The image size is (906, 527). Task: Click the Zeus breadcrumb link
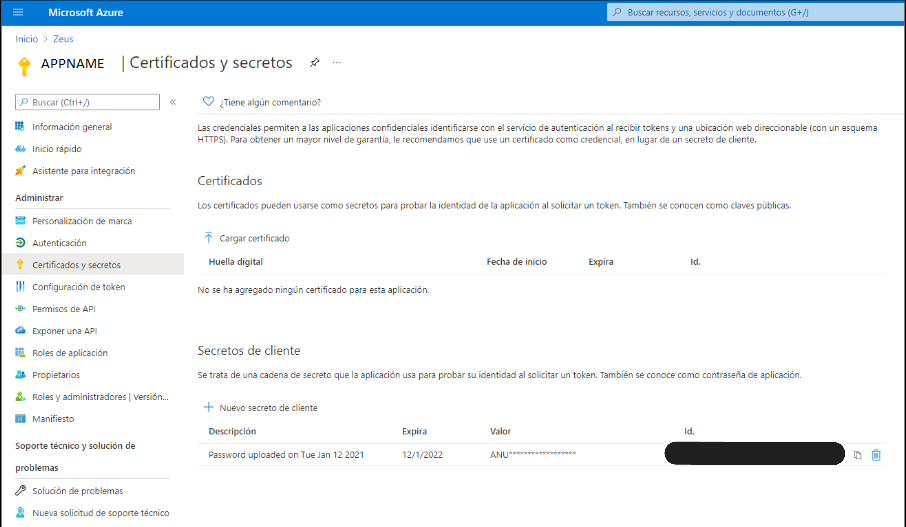pos(63,39)
